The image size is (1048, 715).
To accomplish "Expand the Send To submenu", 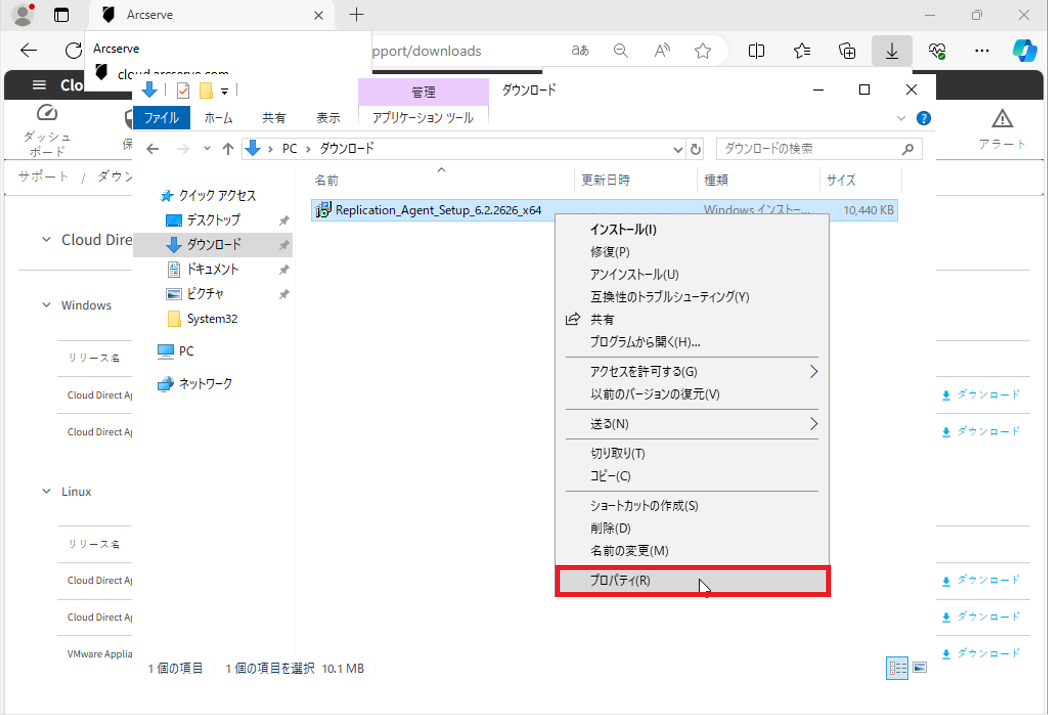I will (813, 424).
